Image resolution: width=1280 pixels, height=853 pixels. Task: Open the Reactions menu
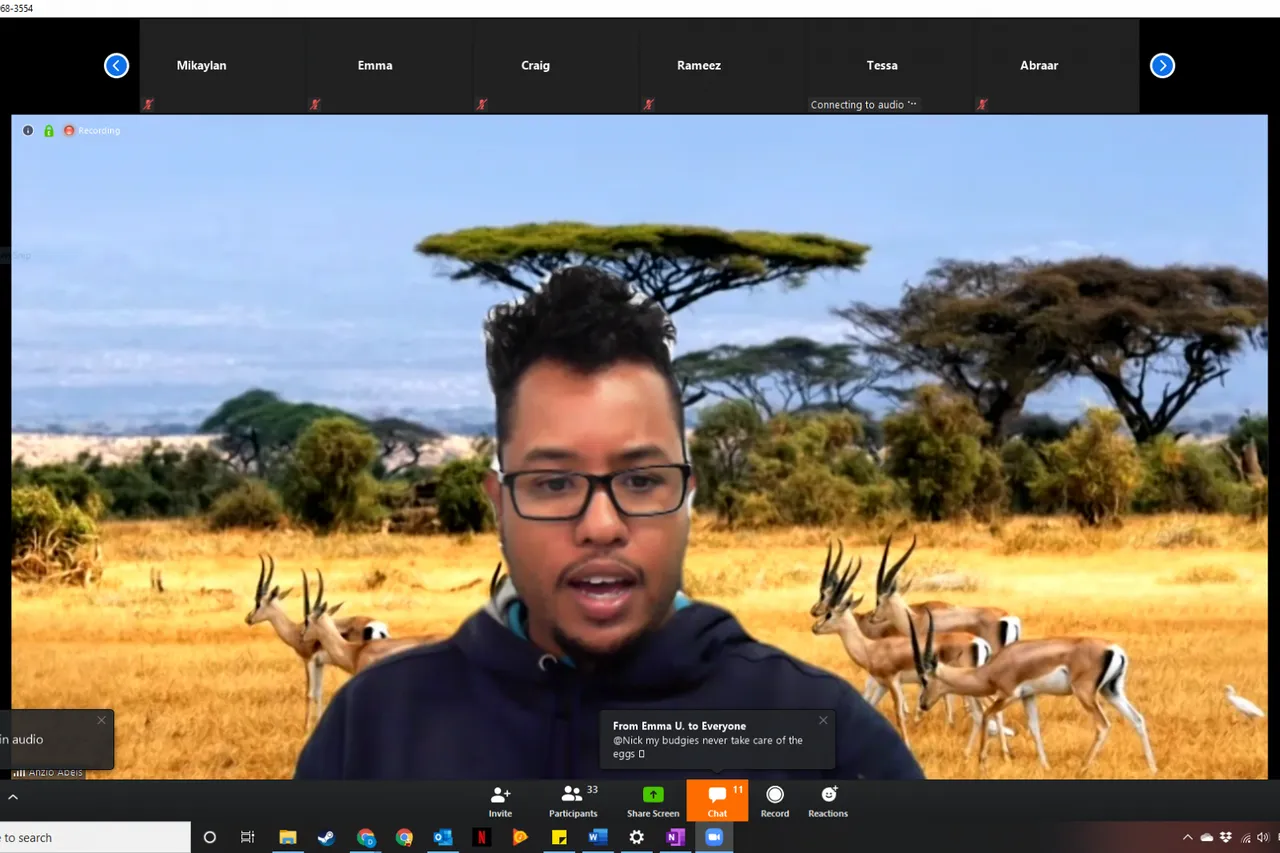[828, 800]
